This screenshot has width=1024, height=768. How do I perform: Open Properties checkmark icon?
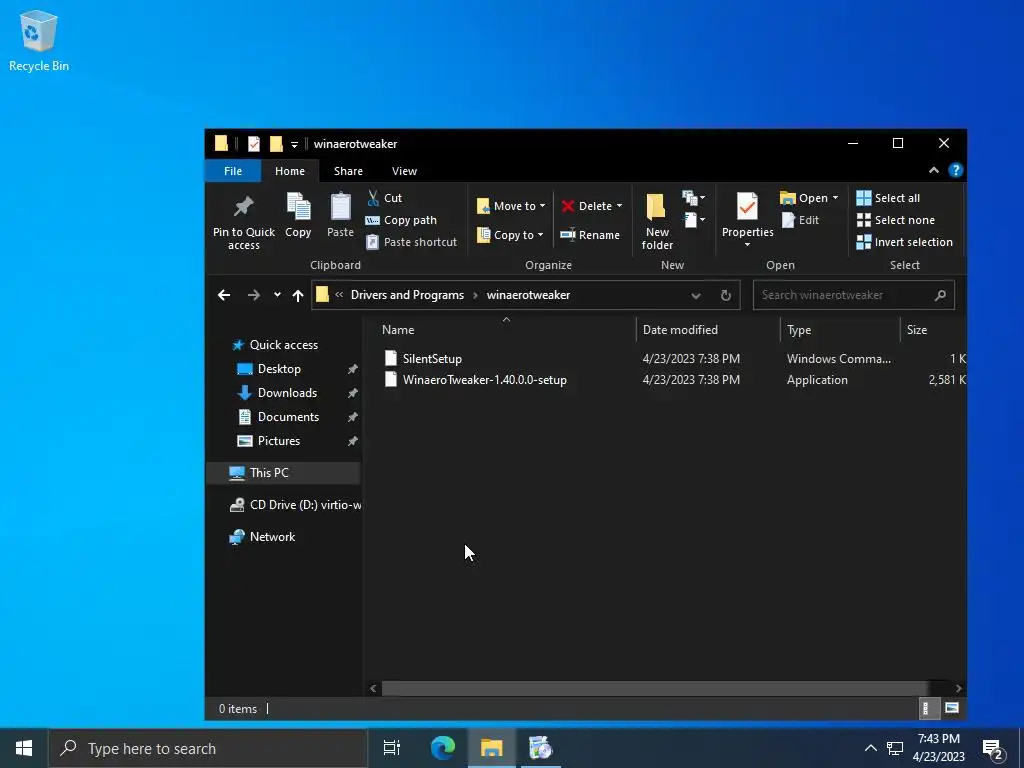[x=747, y=207]
